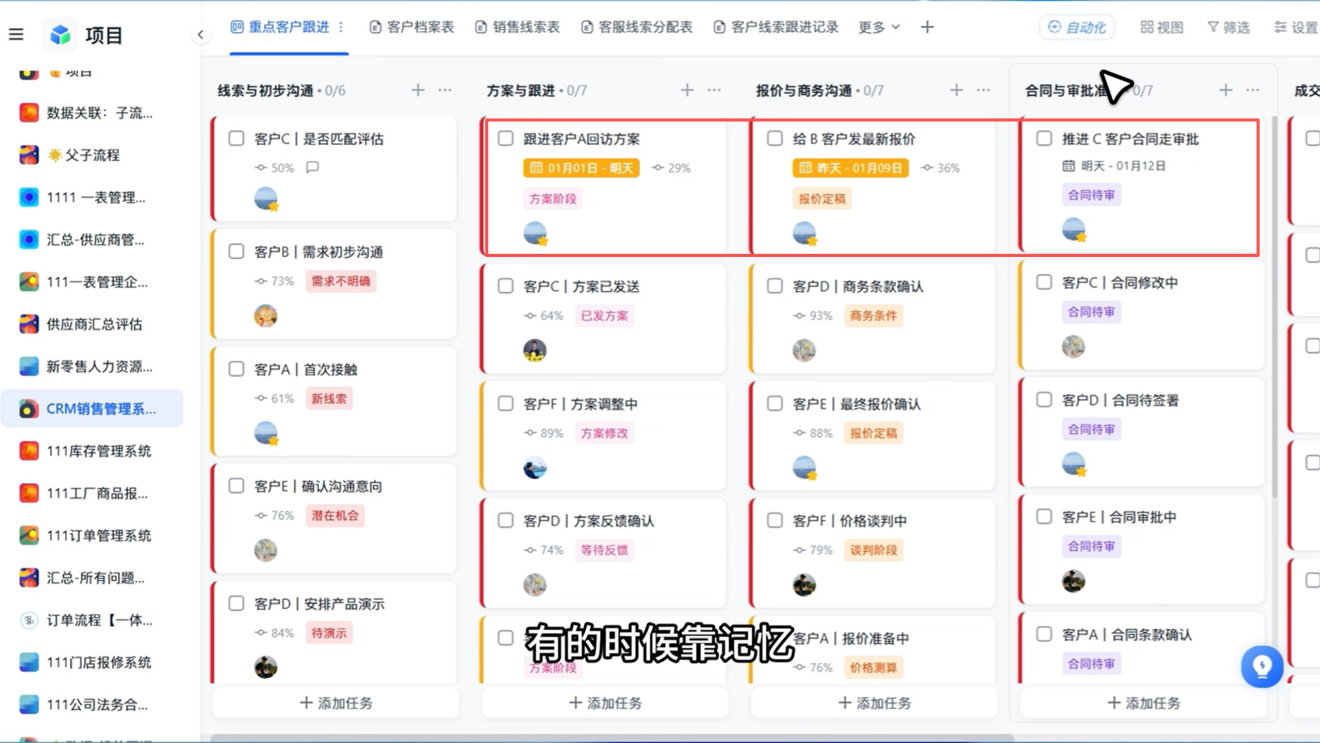
Task: Check the 跟进客户A回访方案 task
Action: coord(505,138)
